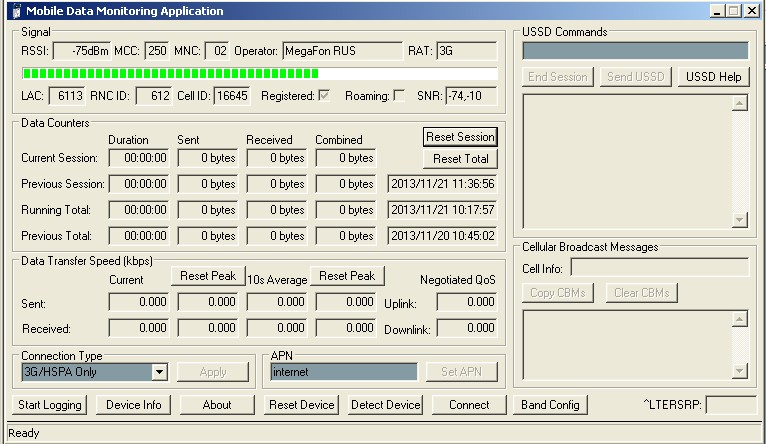Click Previous Total Combined bytes field
Image resolution: width=766 pixels, height=444 pixels.
coord(346,235)
